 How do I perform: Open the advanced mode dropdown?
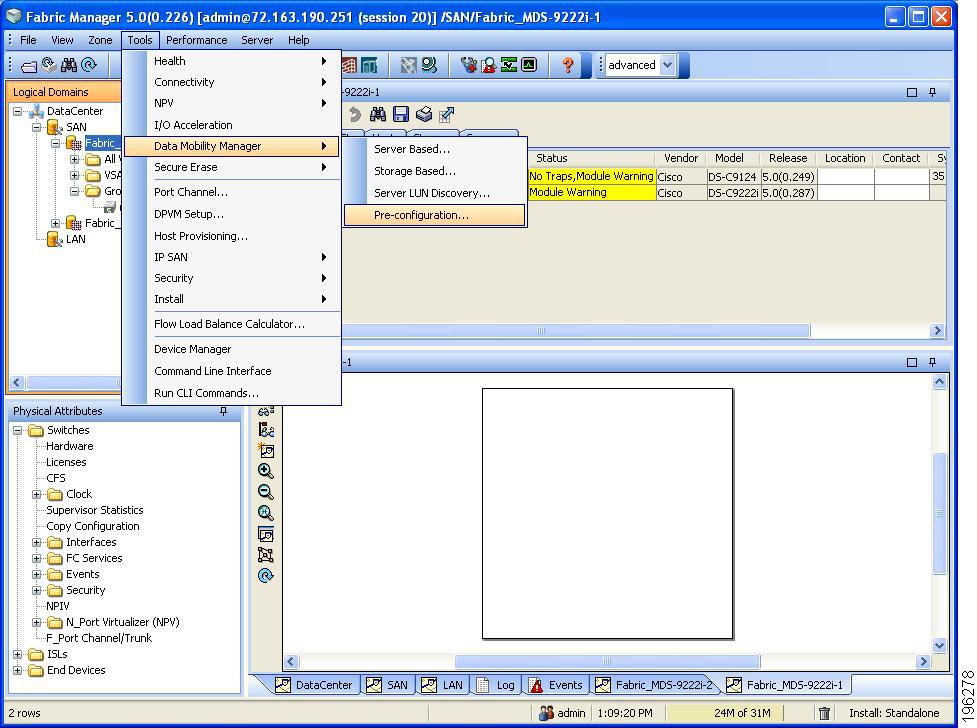pyautogui.click(x=668, y=65)
